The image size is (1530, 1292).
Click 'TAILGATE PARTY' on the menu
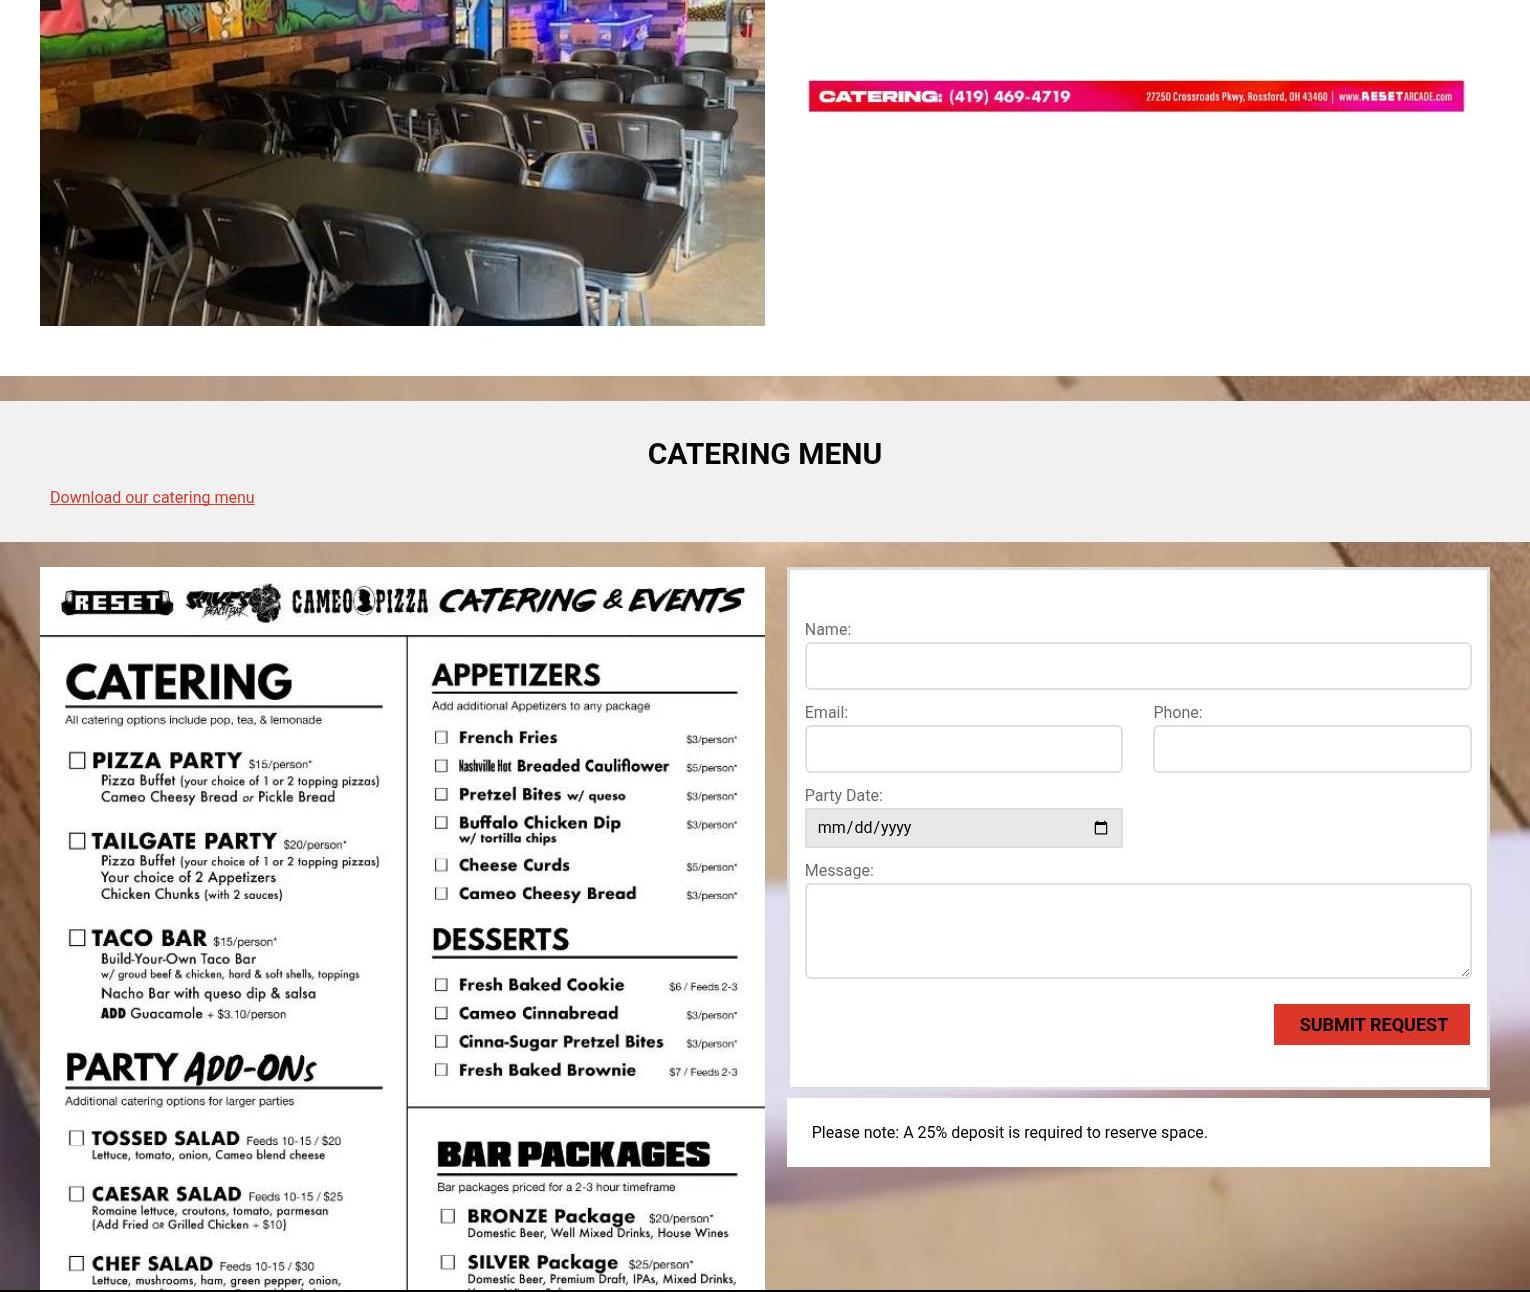point(184,841)
